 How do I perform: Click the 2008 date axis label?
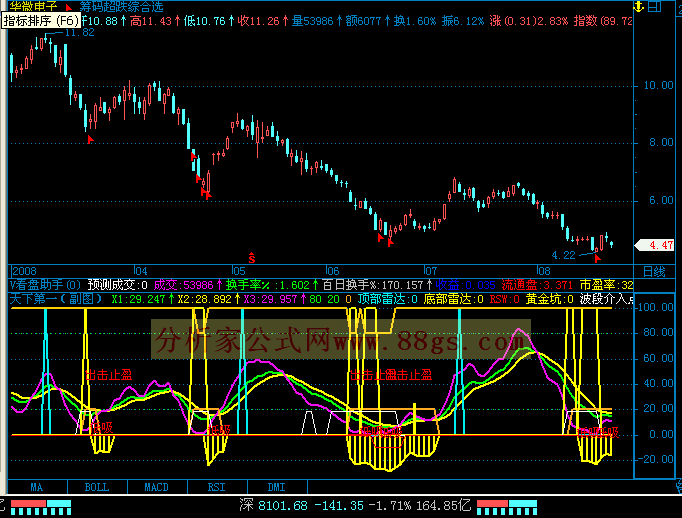(x=24, y=271)
